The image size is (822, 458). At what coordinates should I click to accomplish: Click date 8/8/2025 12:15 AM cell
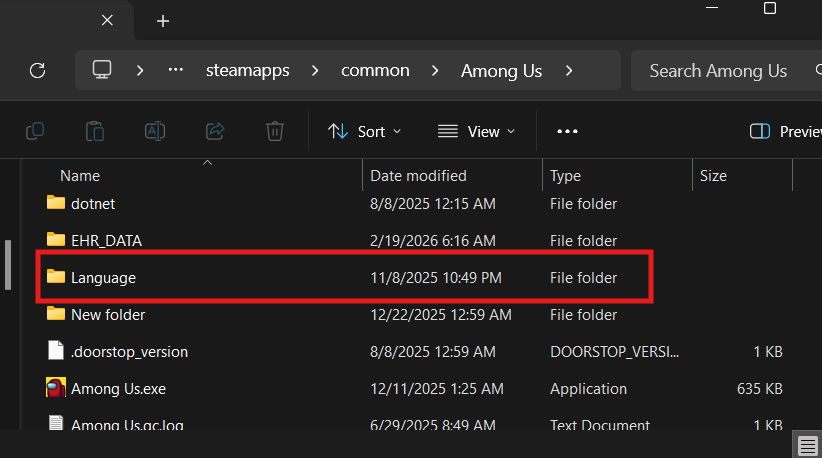pos(432,204)
